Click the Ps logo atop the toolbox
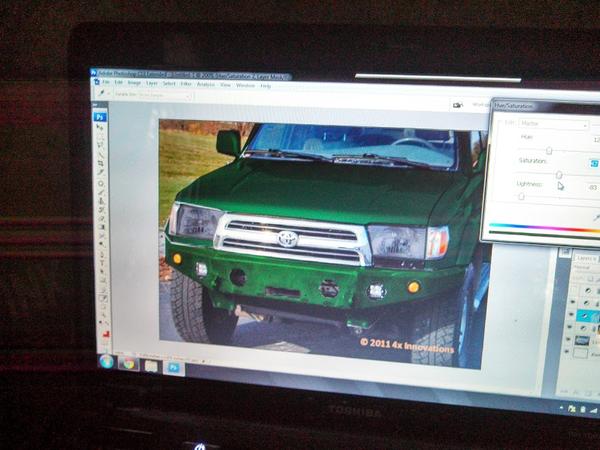The width and height of the screenshot is (600, 450). tap(100, 116)
